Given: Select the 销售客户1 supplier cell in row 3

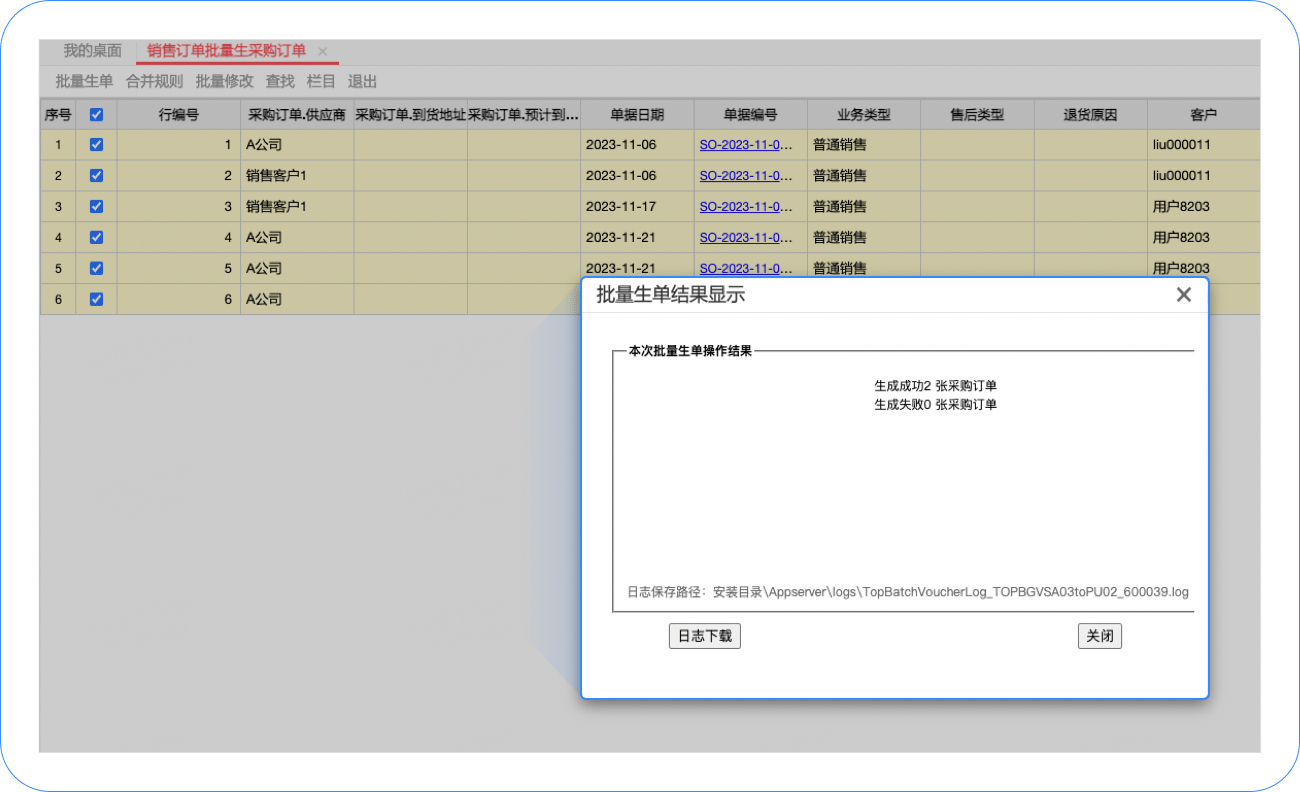Looking at the screenshot, I should (297, 207).
